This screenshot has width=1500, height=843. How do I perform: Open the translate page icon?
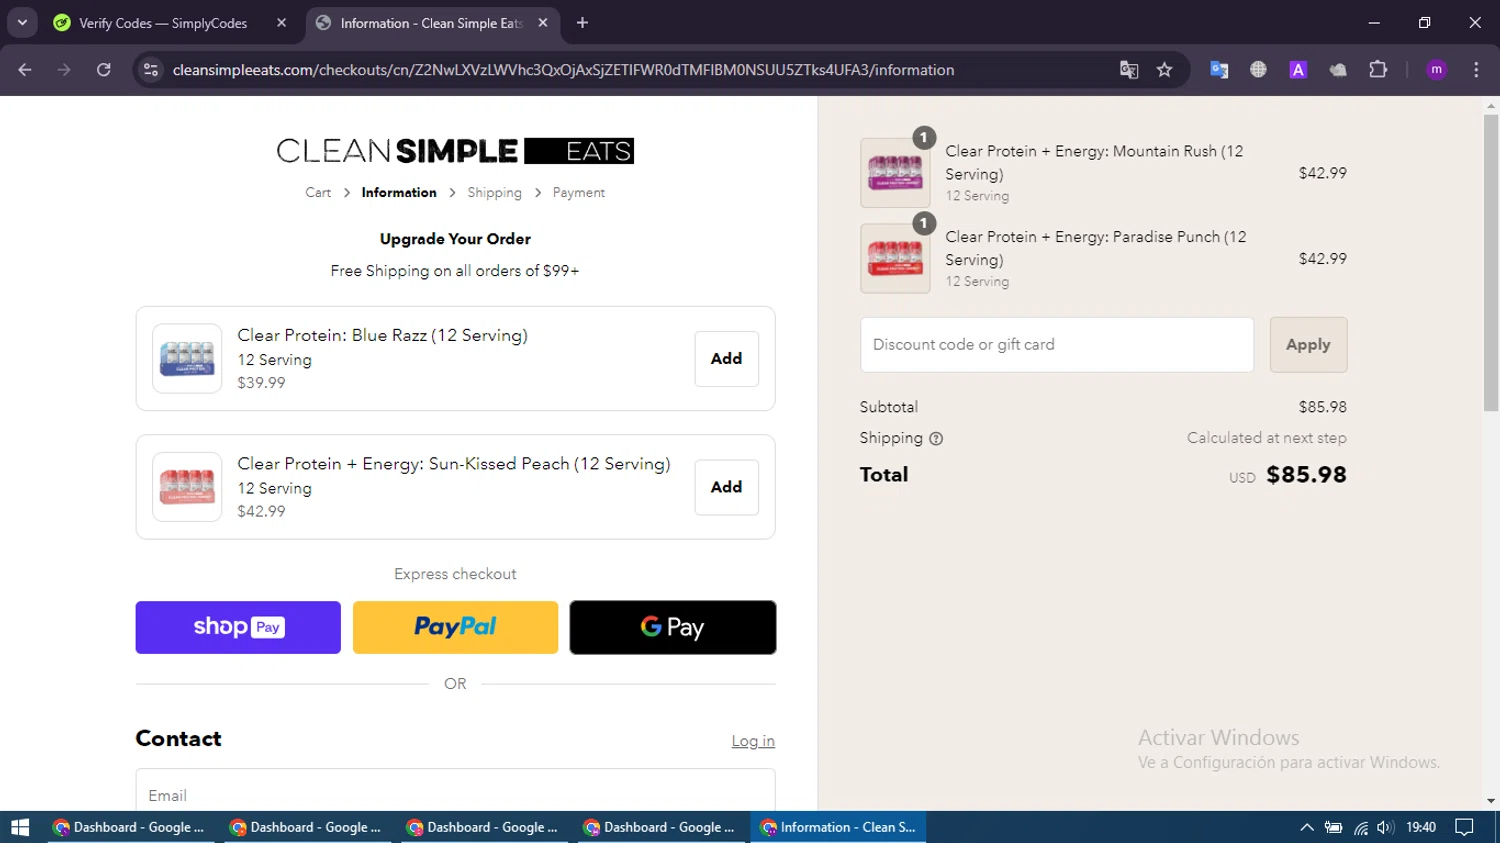coord(1129,70)
